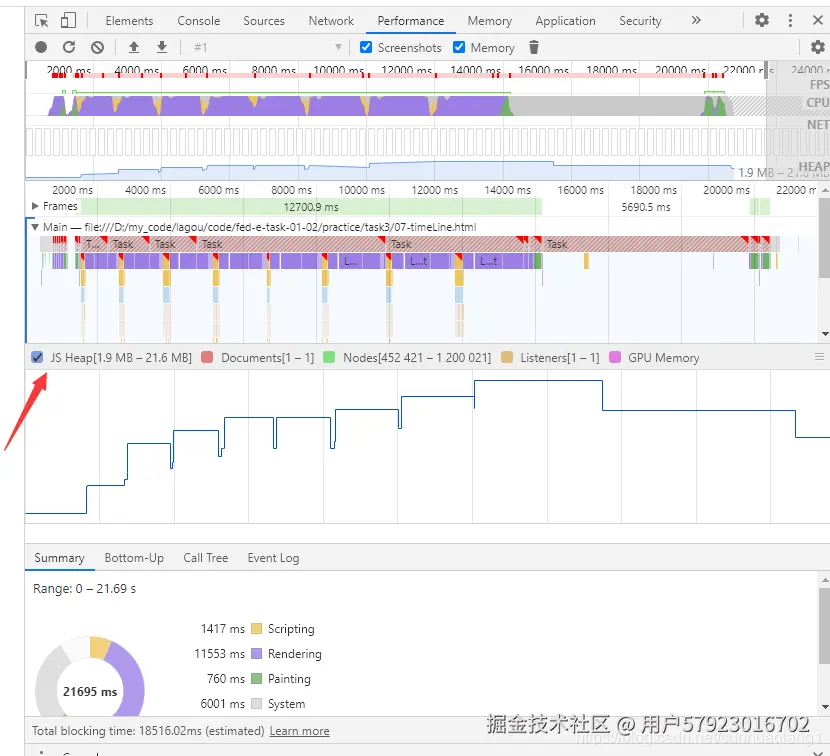This screenshot has height=756, width=830.
Task: Close the DevTools panel
Action: [x=818, y=20]
